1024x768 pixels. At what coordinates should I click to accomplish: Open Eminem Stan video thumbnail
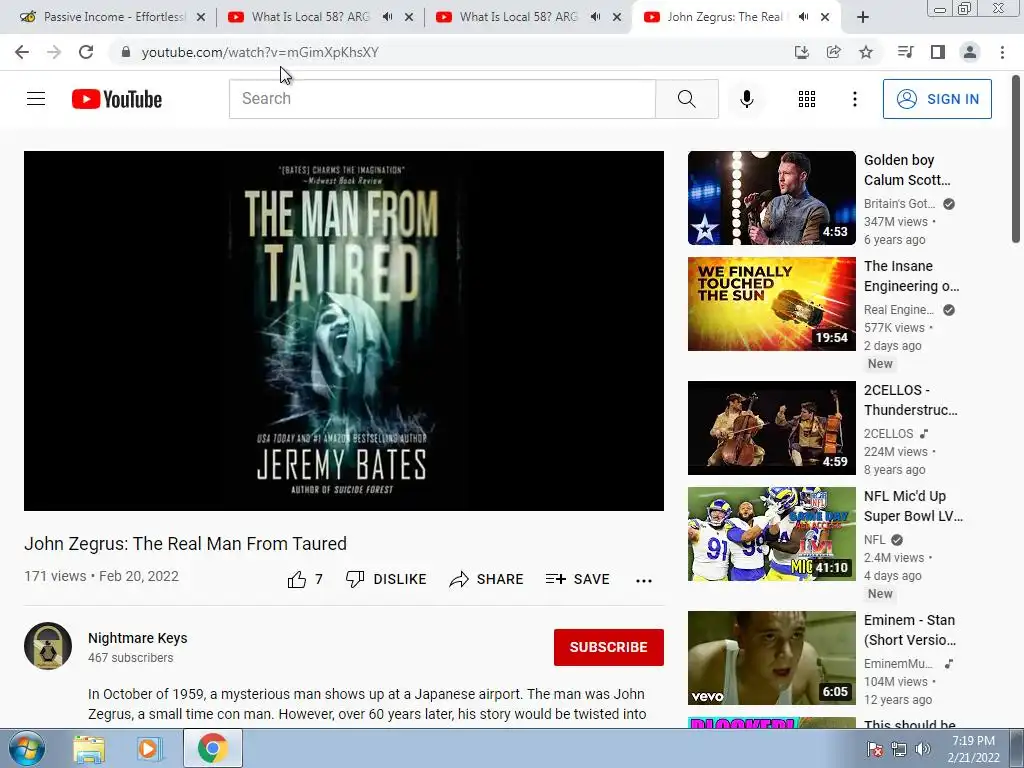pos(771,658)
